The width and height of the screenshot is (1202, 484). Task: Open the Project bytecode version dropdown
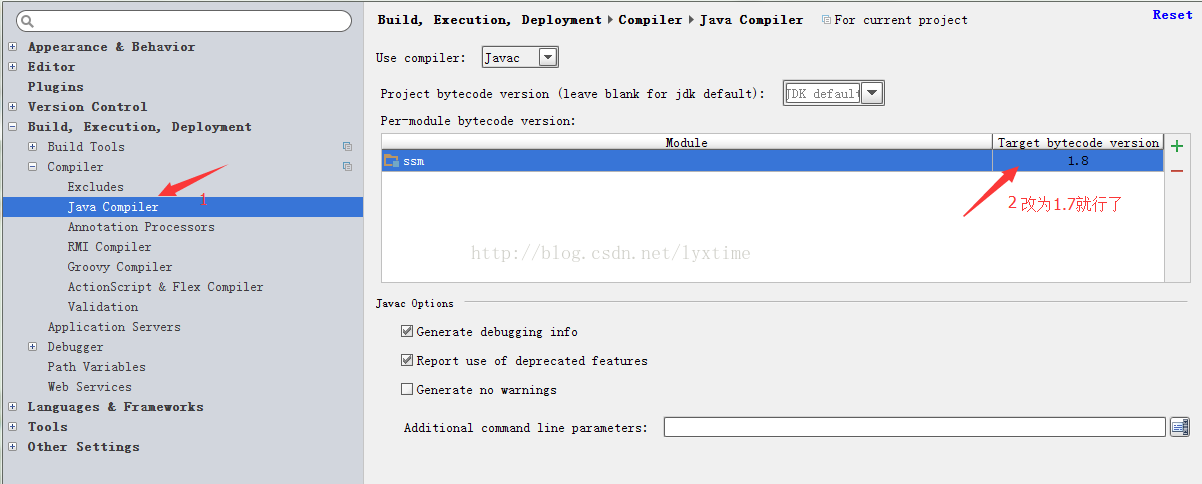872,93
